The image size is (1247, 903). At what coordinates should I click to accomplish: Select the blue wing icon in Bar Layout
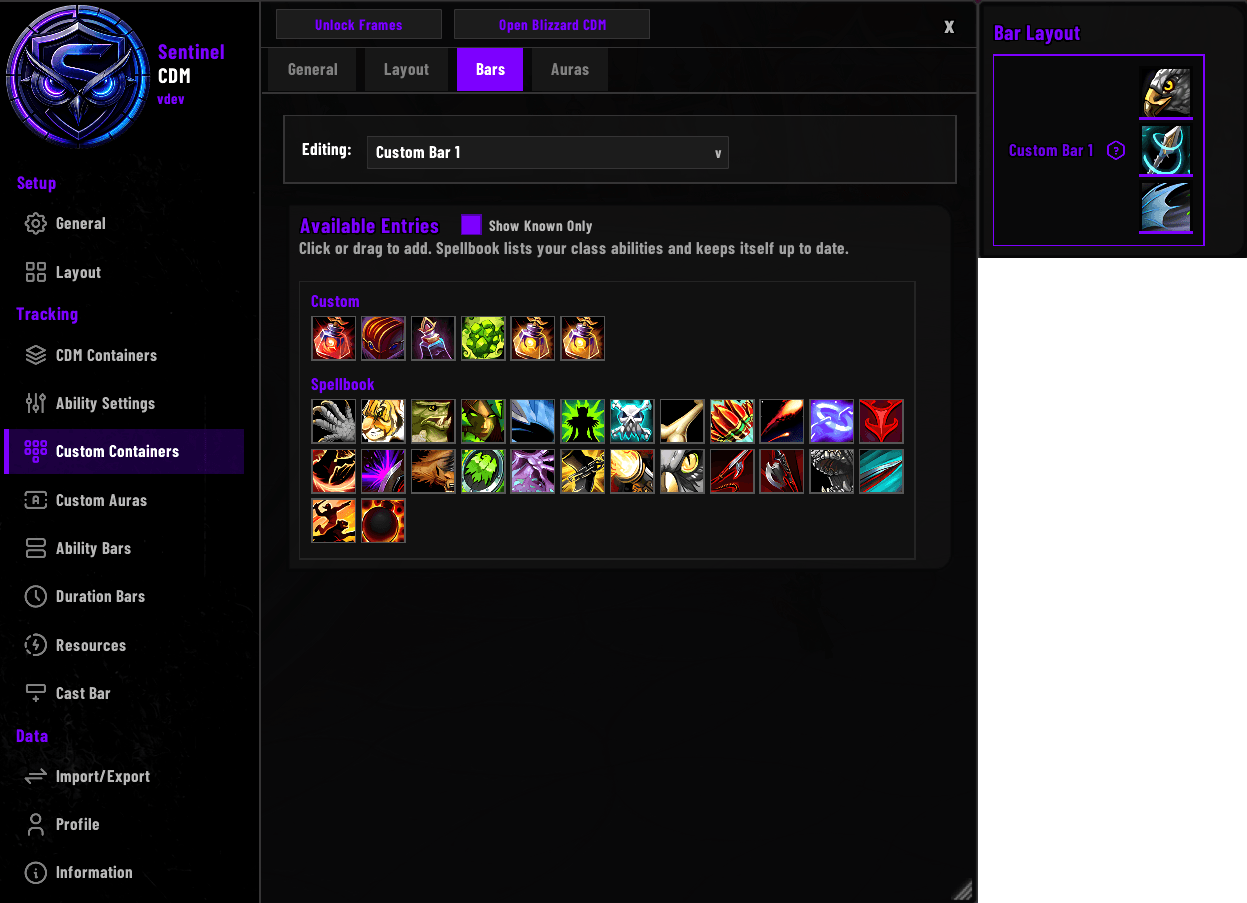[x=1166, y=207]
